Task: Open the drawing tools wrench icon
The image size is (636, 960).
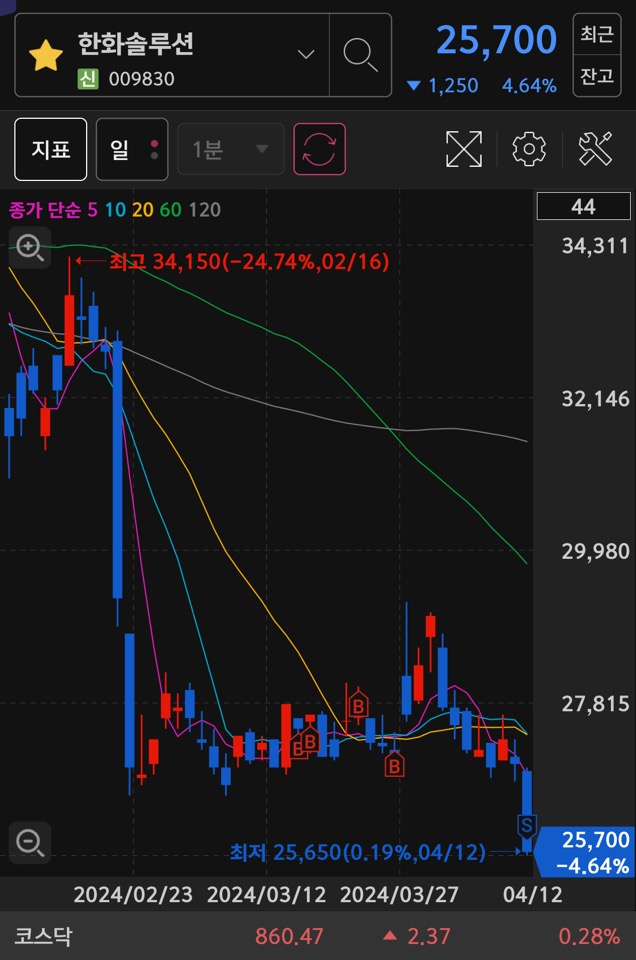Action: point(595,149)
